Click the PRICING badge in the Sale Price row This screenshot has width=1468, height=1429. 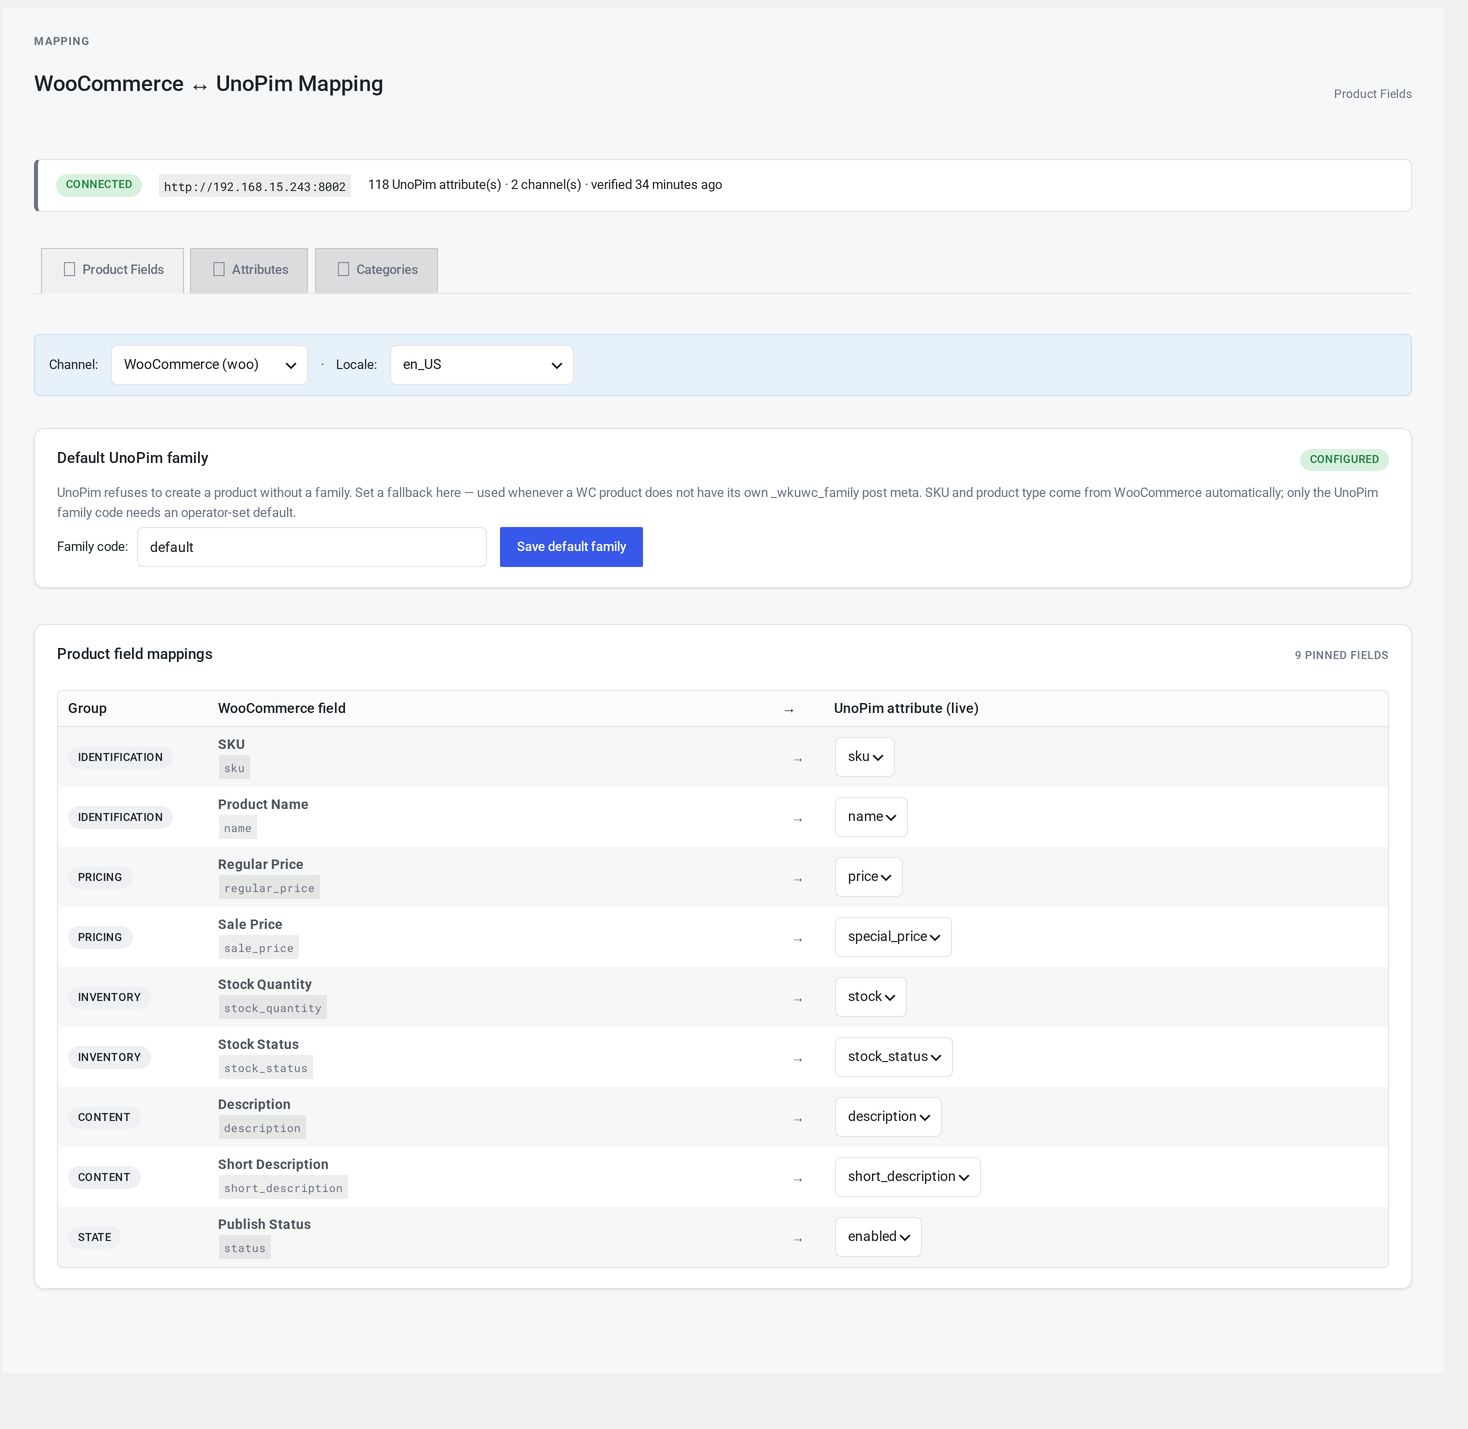click(x=100, y=938)
